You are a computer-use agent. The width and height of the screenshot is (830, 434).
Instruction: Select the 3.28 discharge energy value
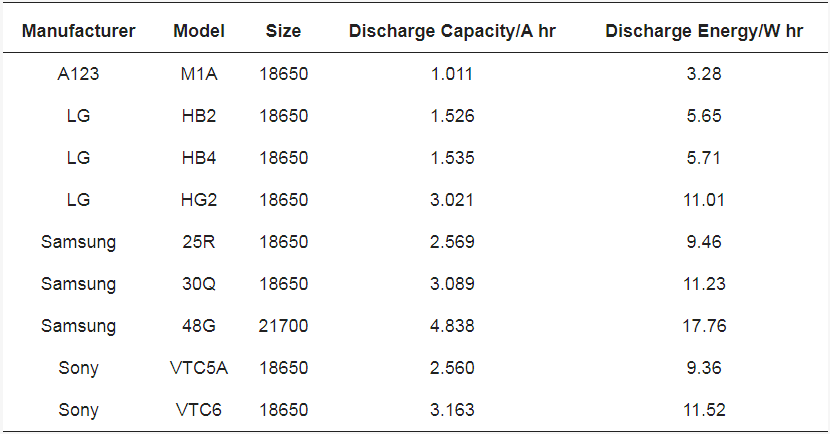(704, 74)
